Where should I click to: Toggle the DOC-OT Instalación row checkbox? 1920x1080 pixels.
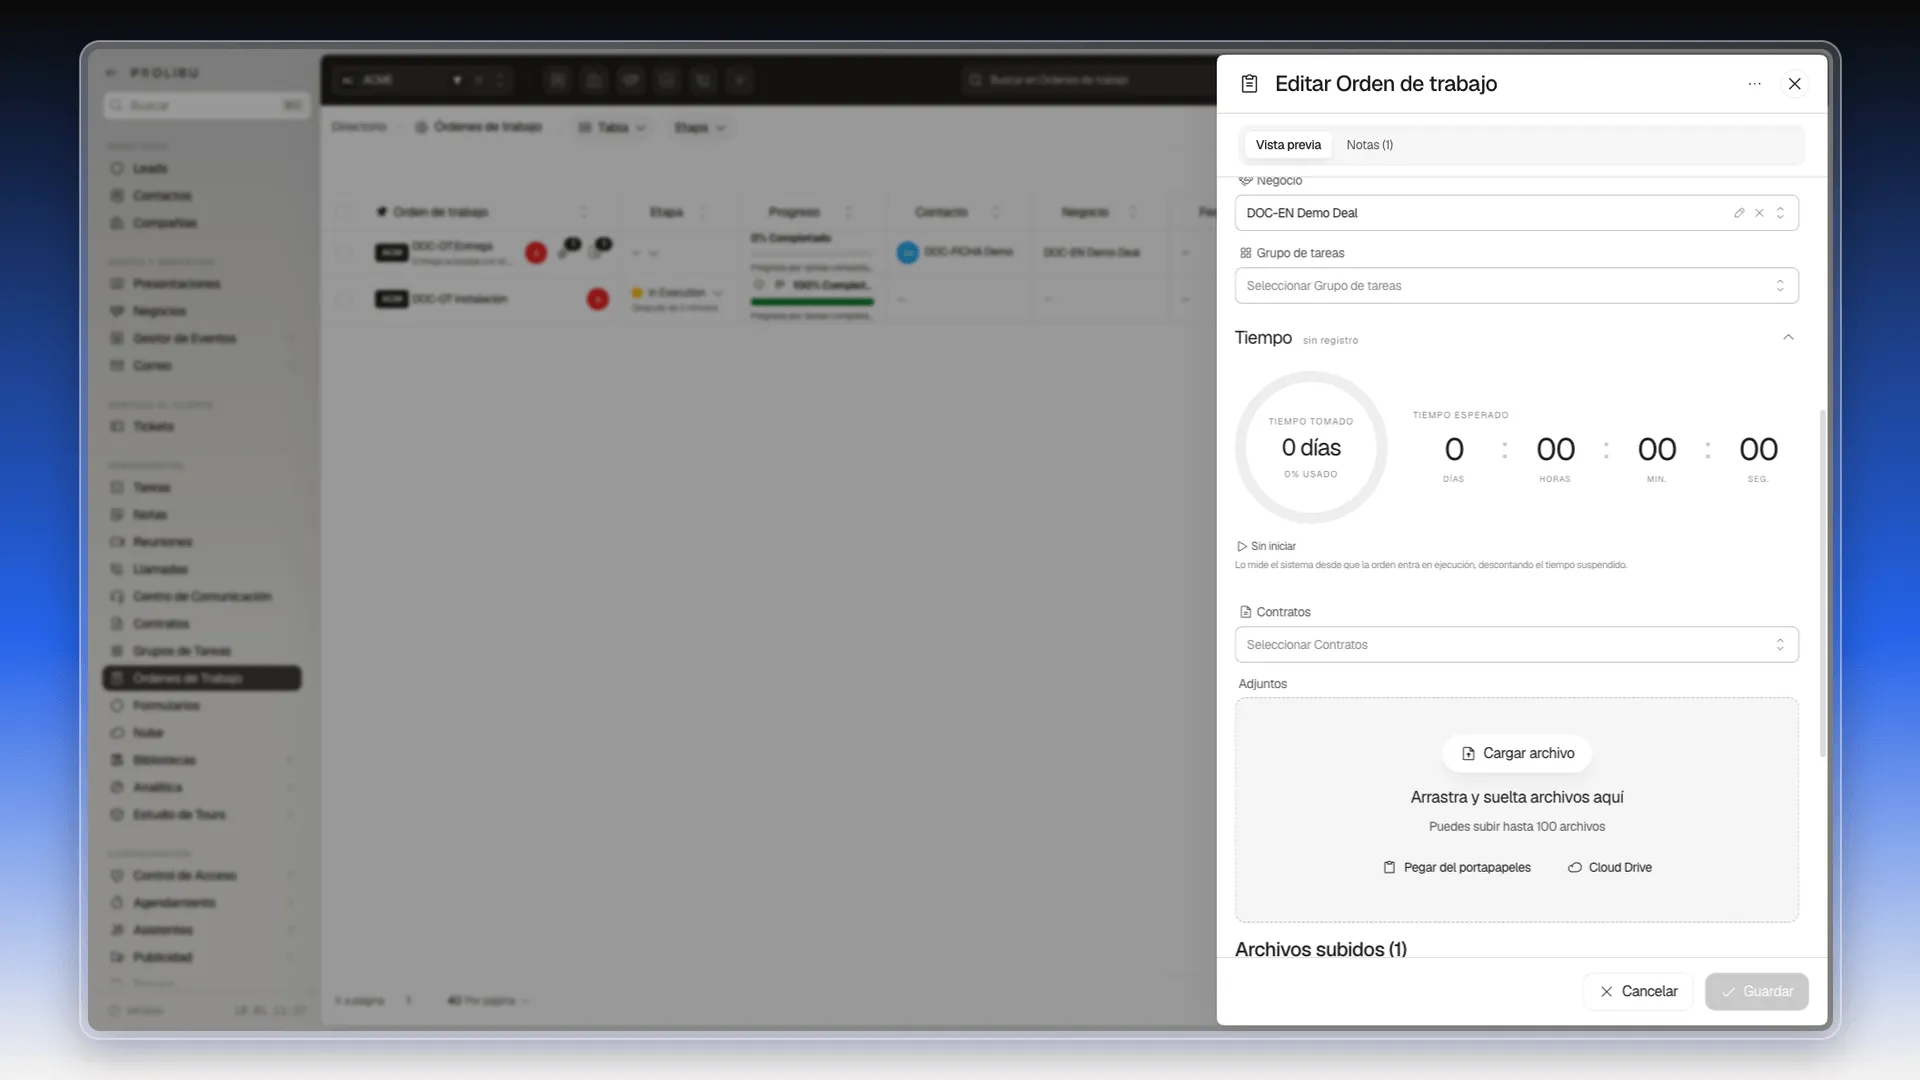(x=343, y=299)
